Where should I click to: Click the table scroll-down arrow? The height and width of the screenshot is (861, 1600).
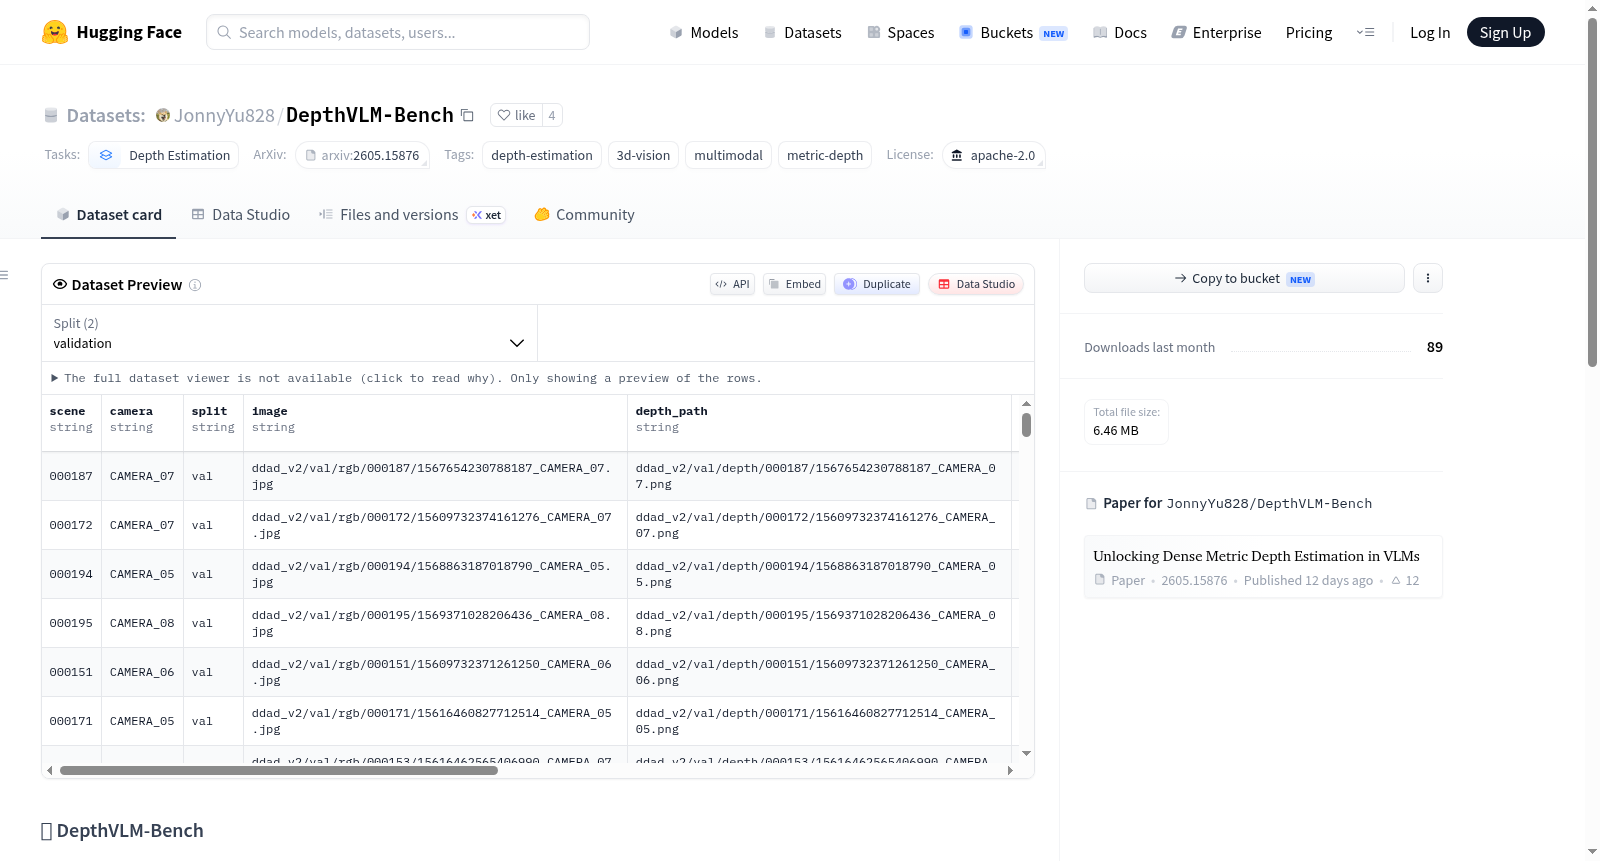click(1026, 753)
